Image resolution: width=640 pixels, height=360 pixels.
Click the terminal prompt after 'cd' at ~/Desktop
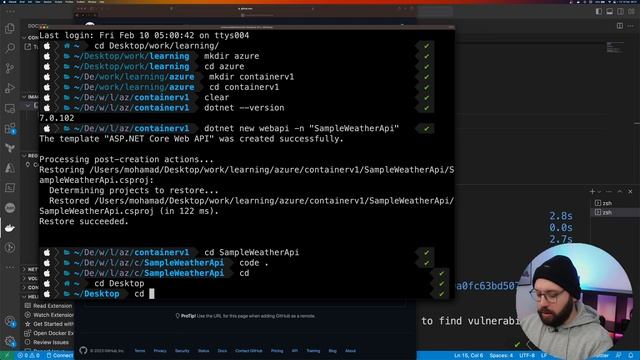(152, 294)
